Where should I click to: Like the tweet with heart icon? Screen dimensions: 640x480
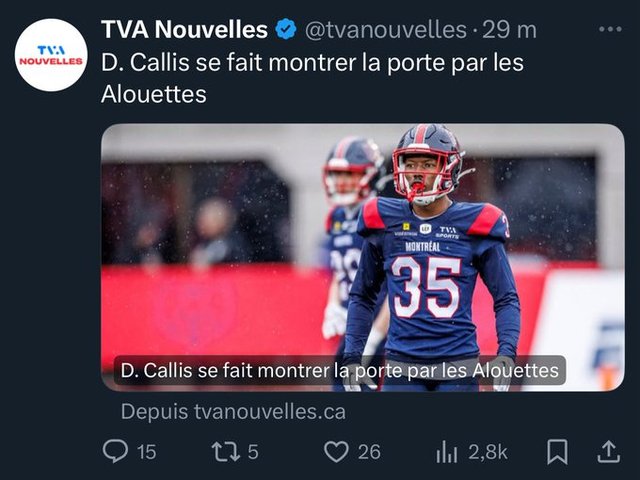click(x=336, y=452)
